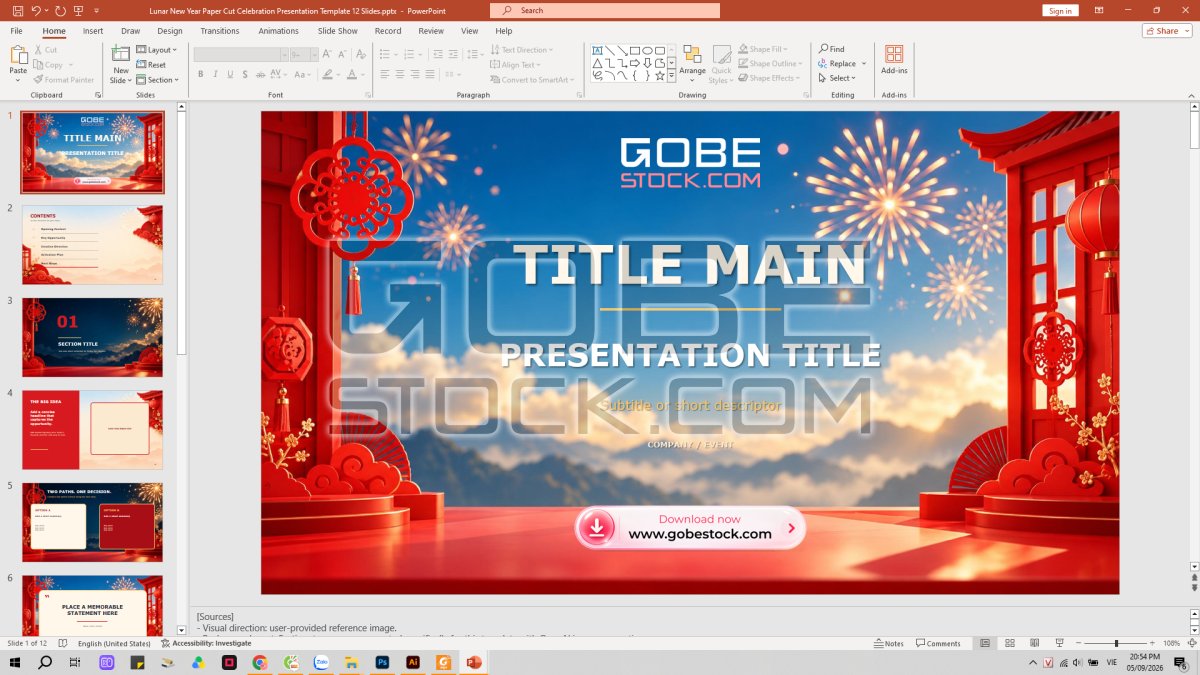This screenshot has width=1200, height=675.
Task: Open the Drawing group dialog launcher
Action: 806,95
